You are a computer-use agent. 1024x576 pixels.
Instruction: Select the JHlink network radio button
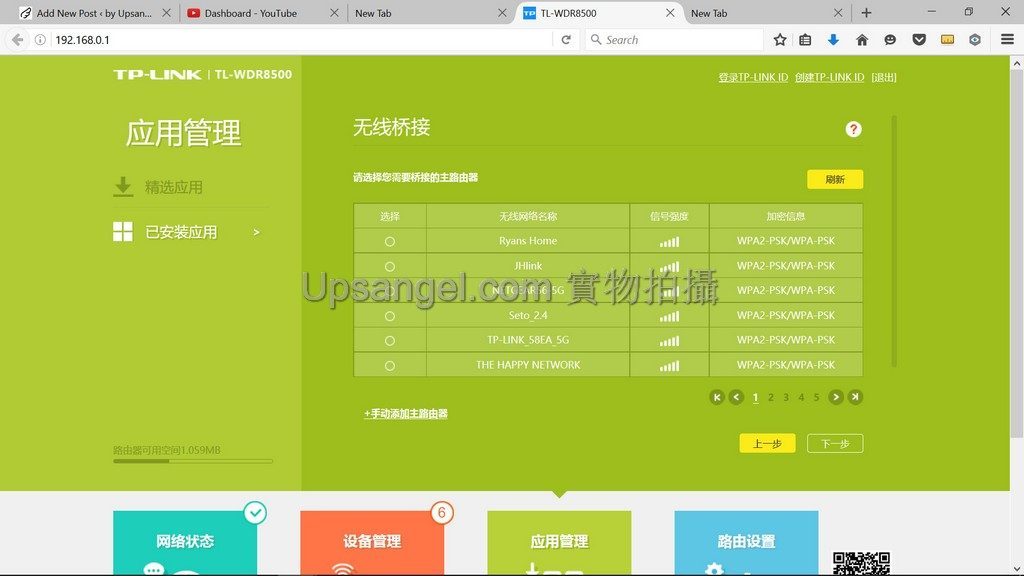point(390,266)
